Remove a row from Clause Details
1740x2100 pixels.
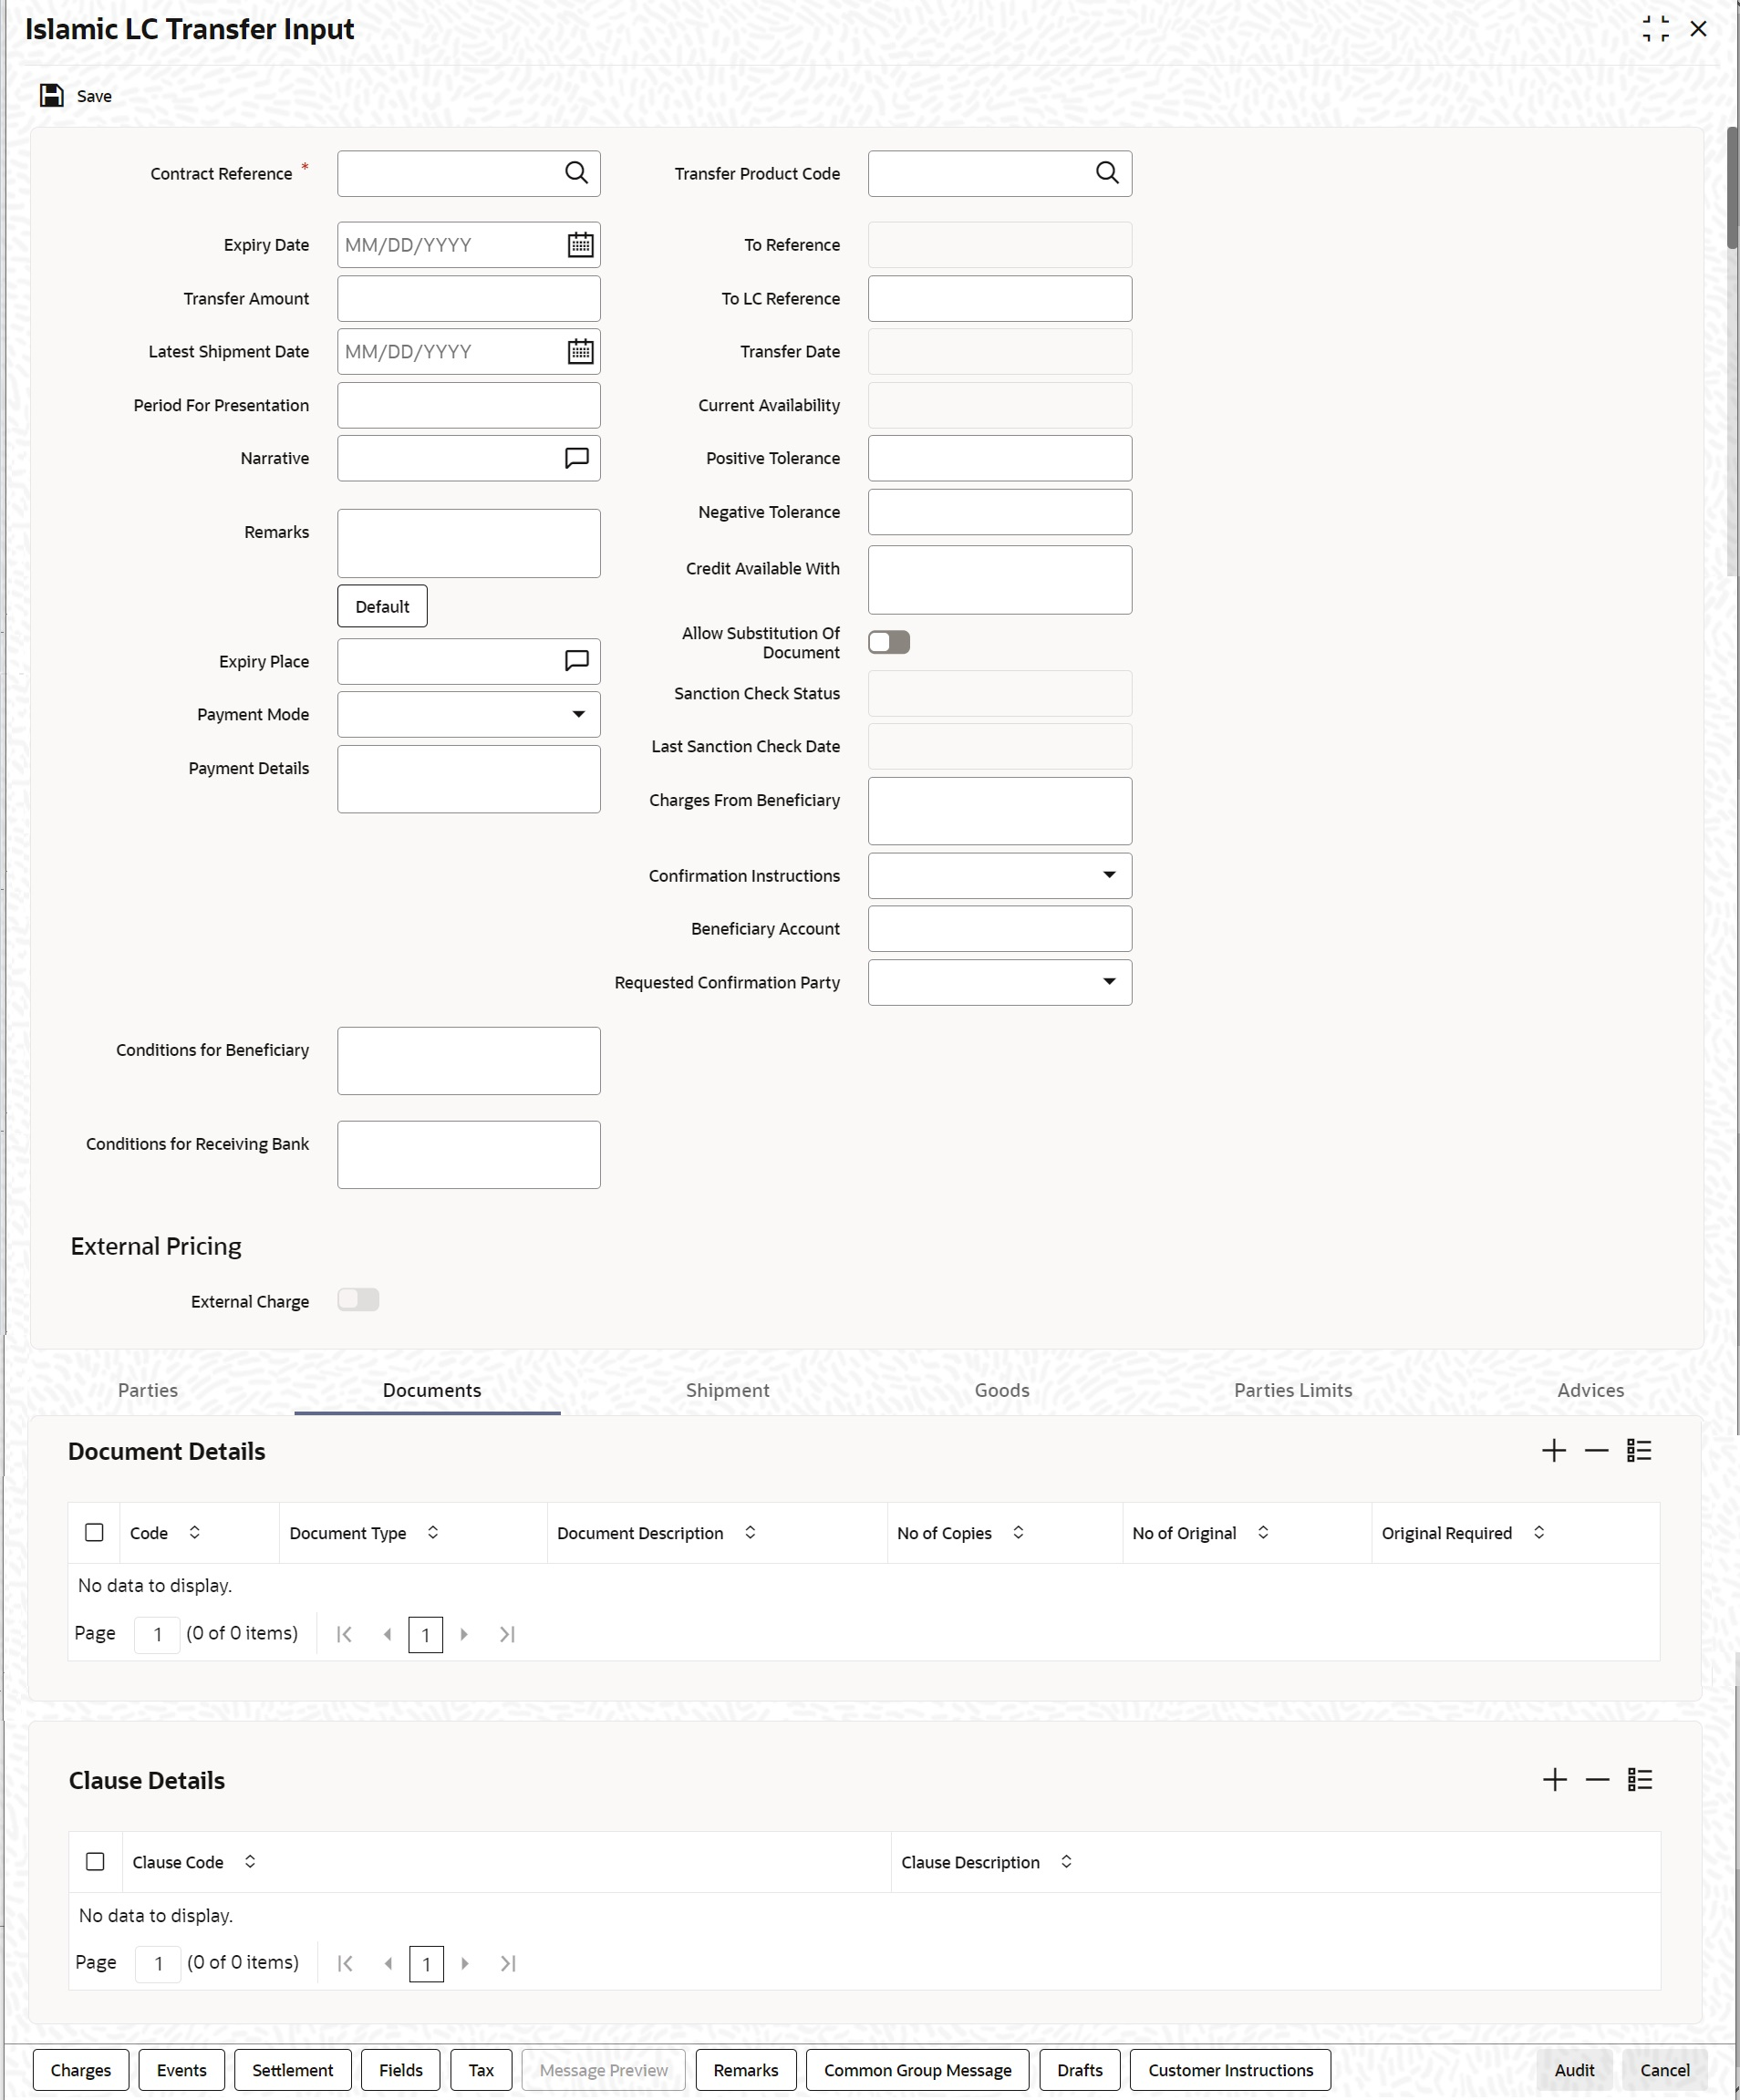pos(1597,1780)
